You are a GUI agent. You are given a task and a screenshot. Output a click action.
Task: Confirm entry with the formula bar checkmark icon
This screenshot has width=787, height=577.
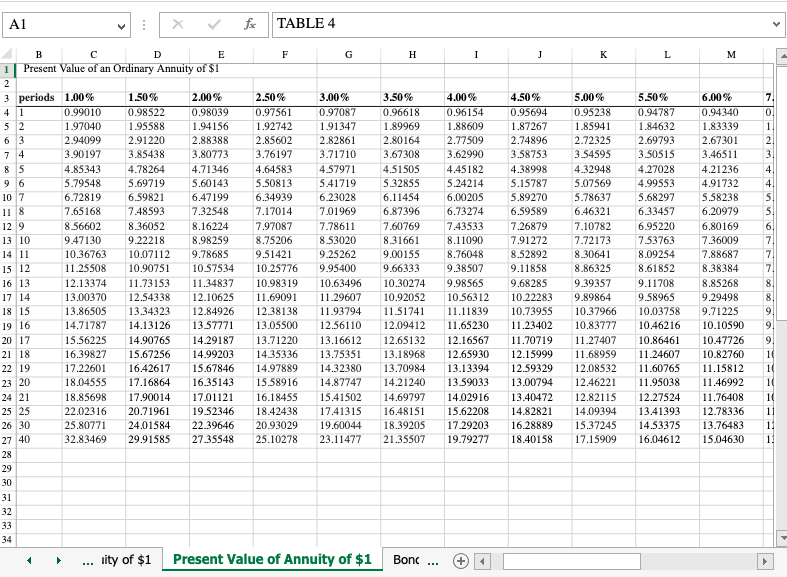[214, 24]
